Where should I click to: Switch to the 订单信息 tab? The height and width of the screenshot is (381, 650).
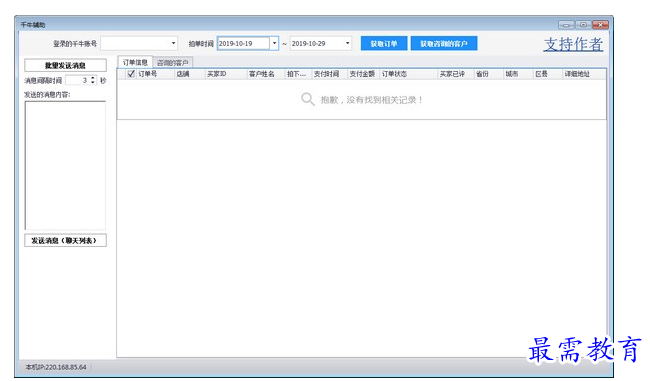135,62
